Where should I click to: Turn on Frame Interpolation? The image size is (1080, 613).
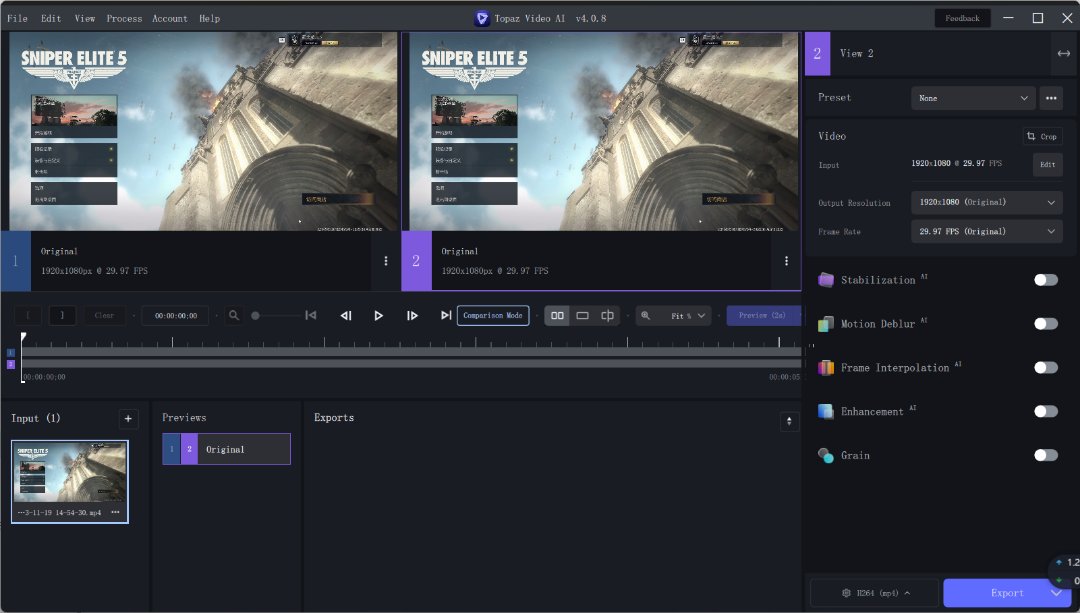pos(1045,367)
